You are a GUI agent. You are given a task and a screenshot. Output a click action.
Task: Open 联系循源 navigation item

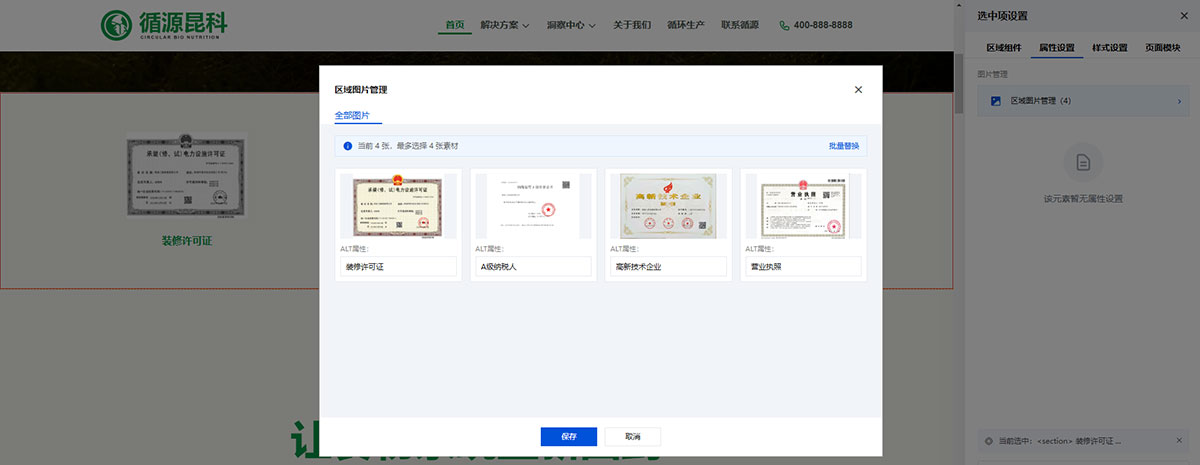pos(740,25)
